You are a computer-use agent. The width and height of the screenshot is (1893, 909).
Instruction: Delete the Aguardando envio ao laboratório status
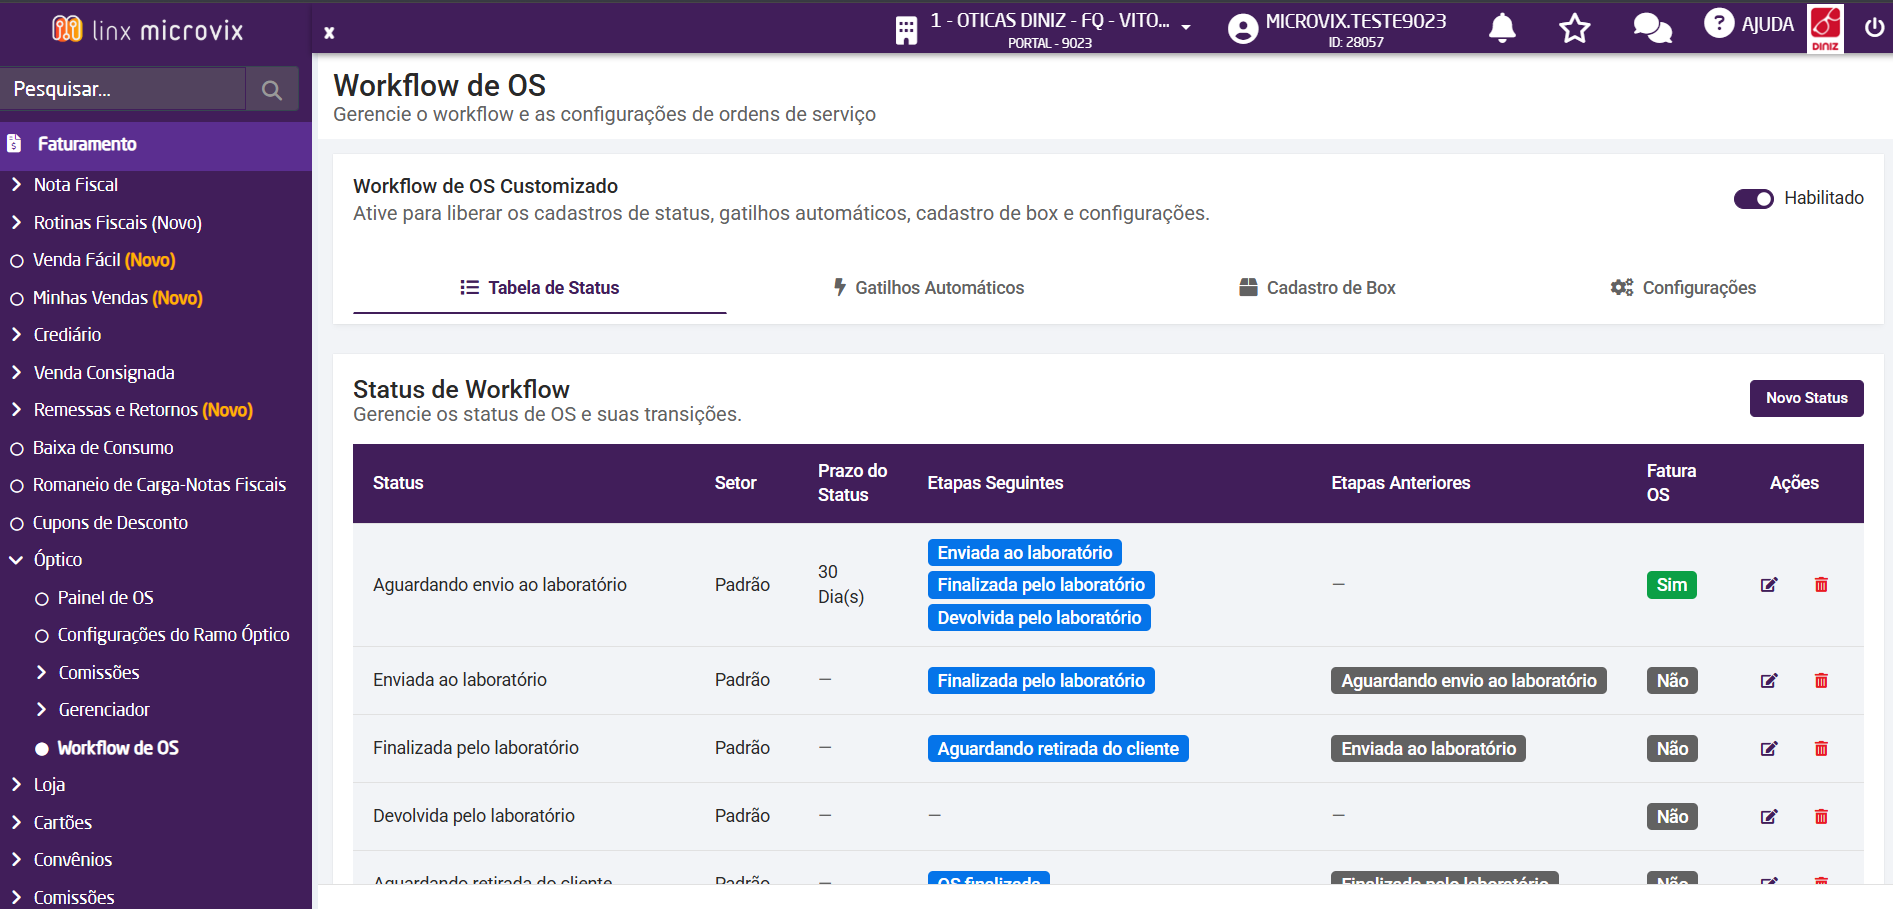pyautogui.click(x=1821, y=585)
